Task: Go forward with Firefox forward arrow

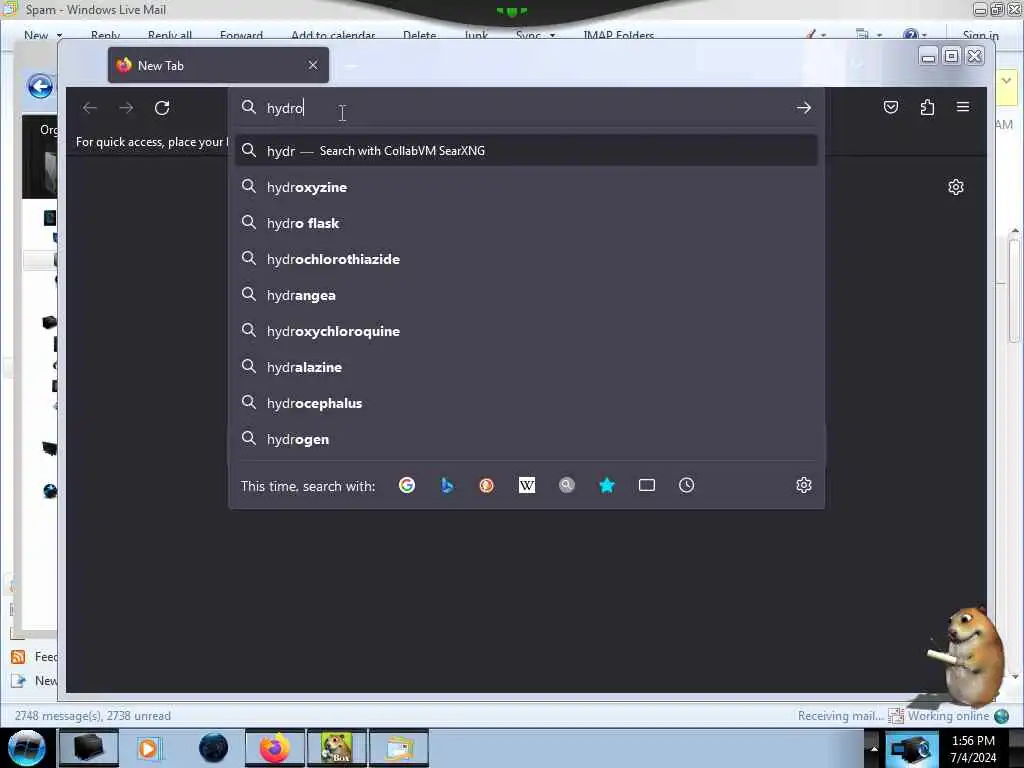Action: click(126, 108)
